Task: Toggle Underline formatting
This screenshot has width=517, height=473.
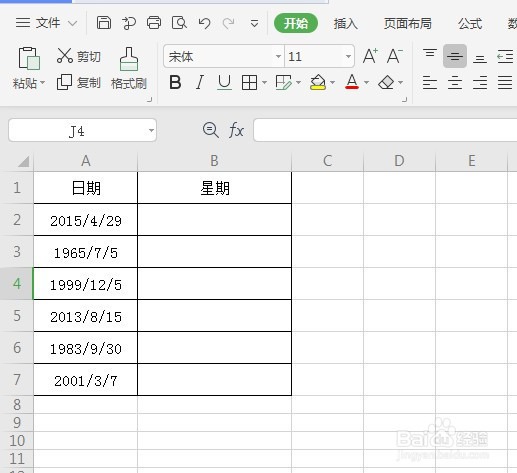Action: [224, 83]
